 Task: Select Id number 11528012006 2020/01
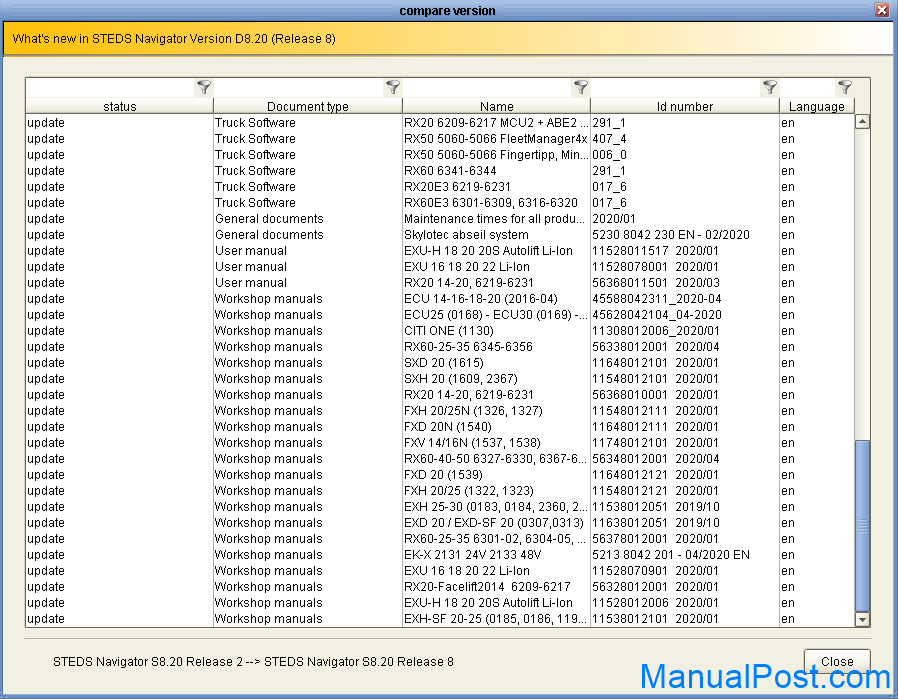(655, 603)
